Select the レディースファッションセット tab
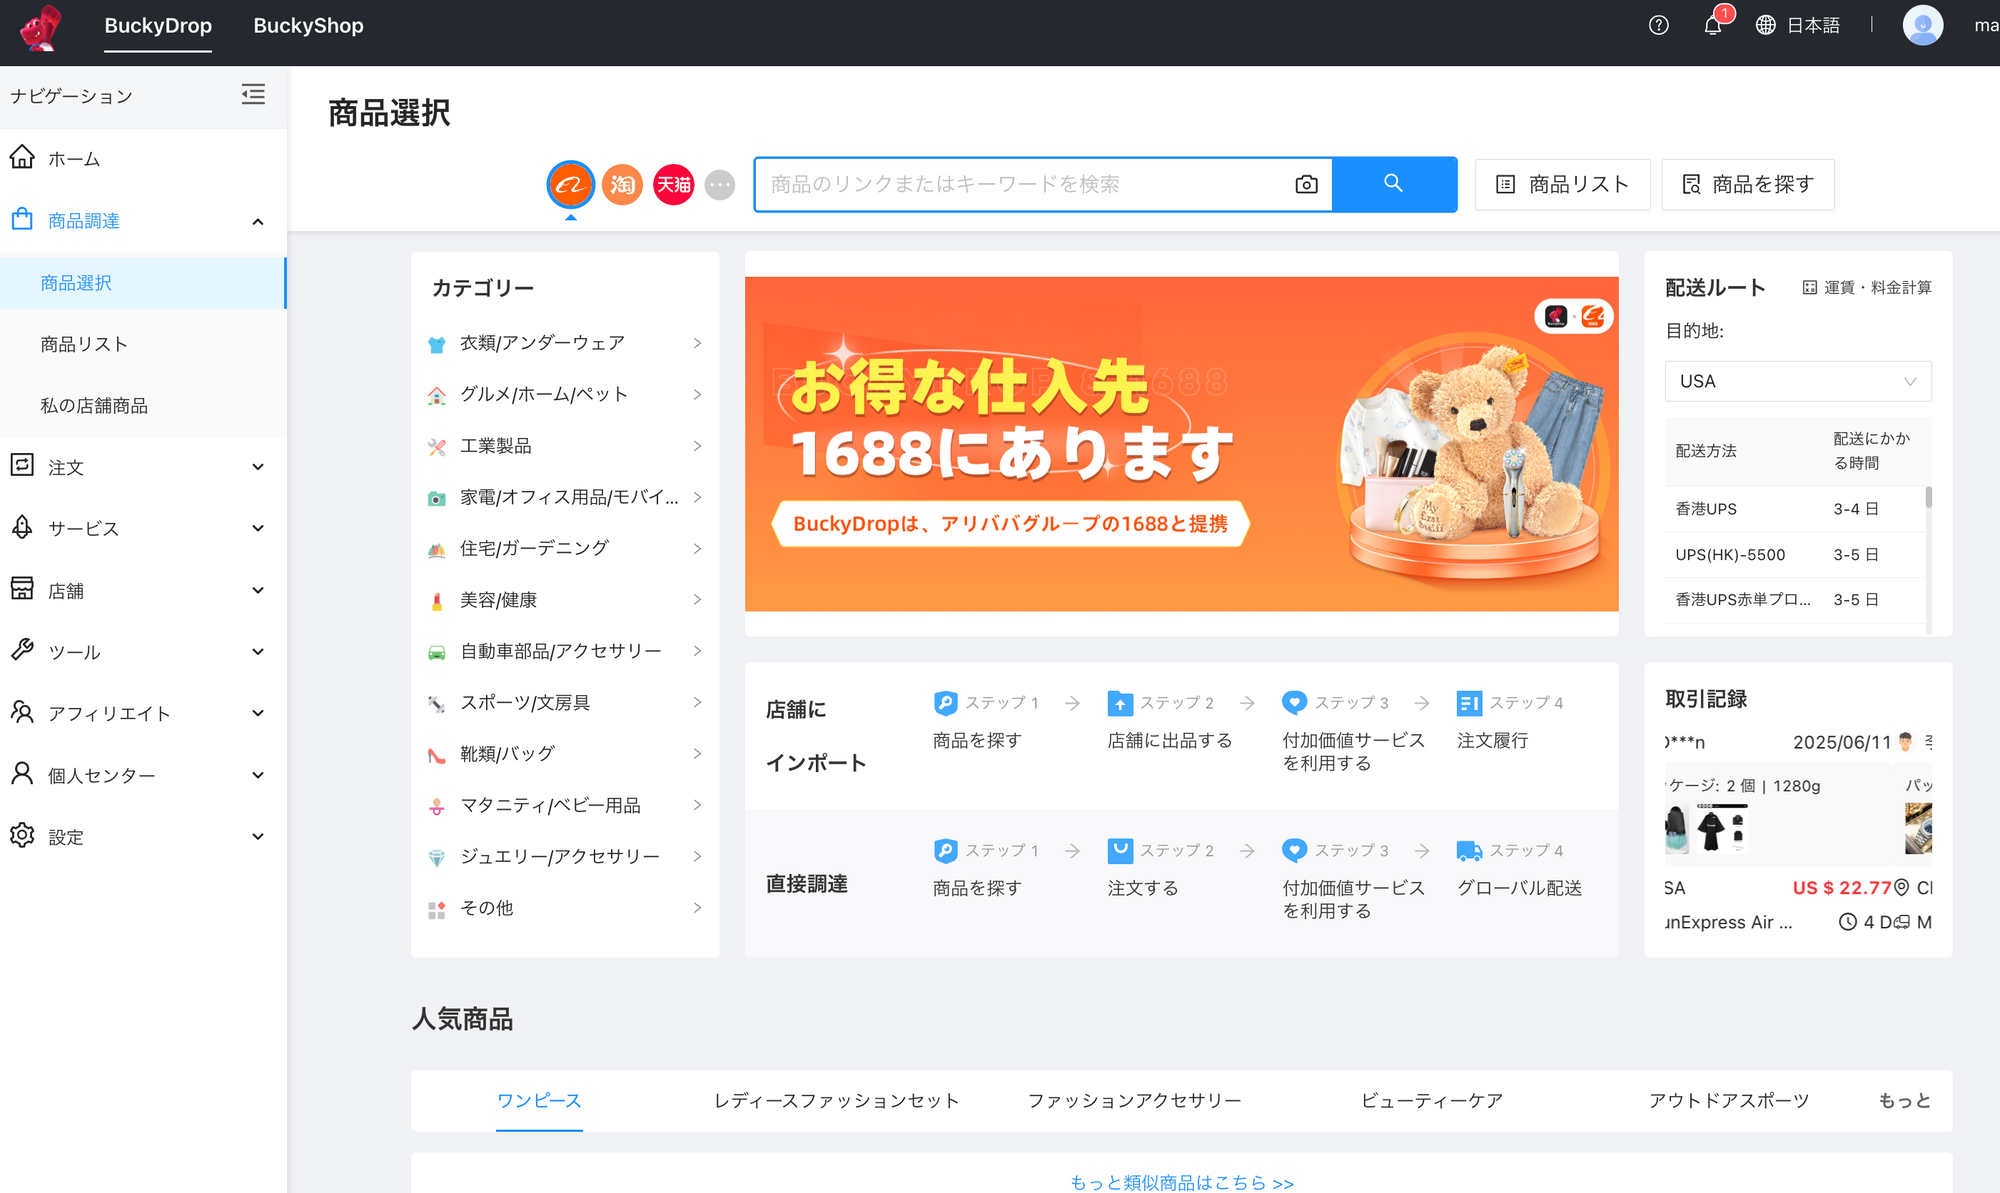Viewport: 2000px width, 1193px height. (836, 1100)
